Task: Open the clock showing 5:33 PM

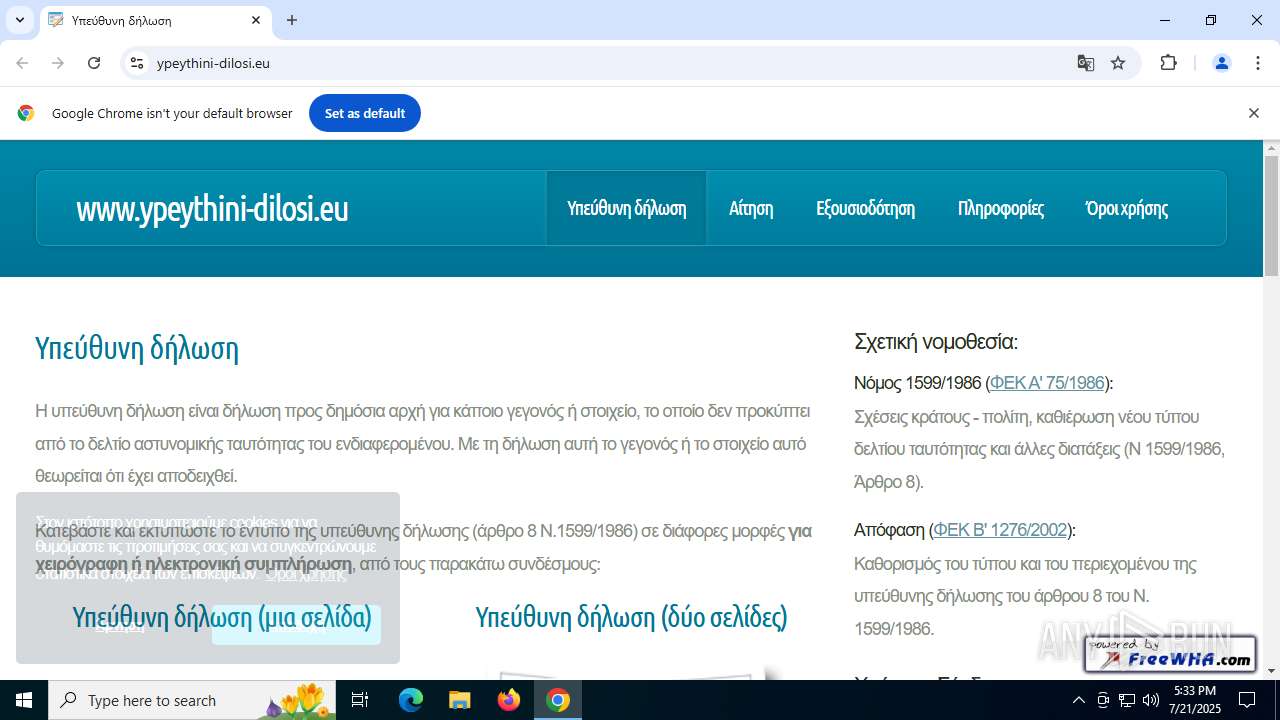Action: 1197,700
